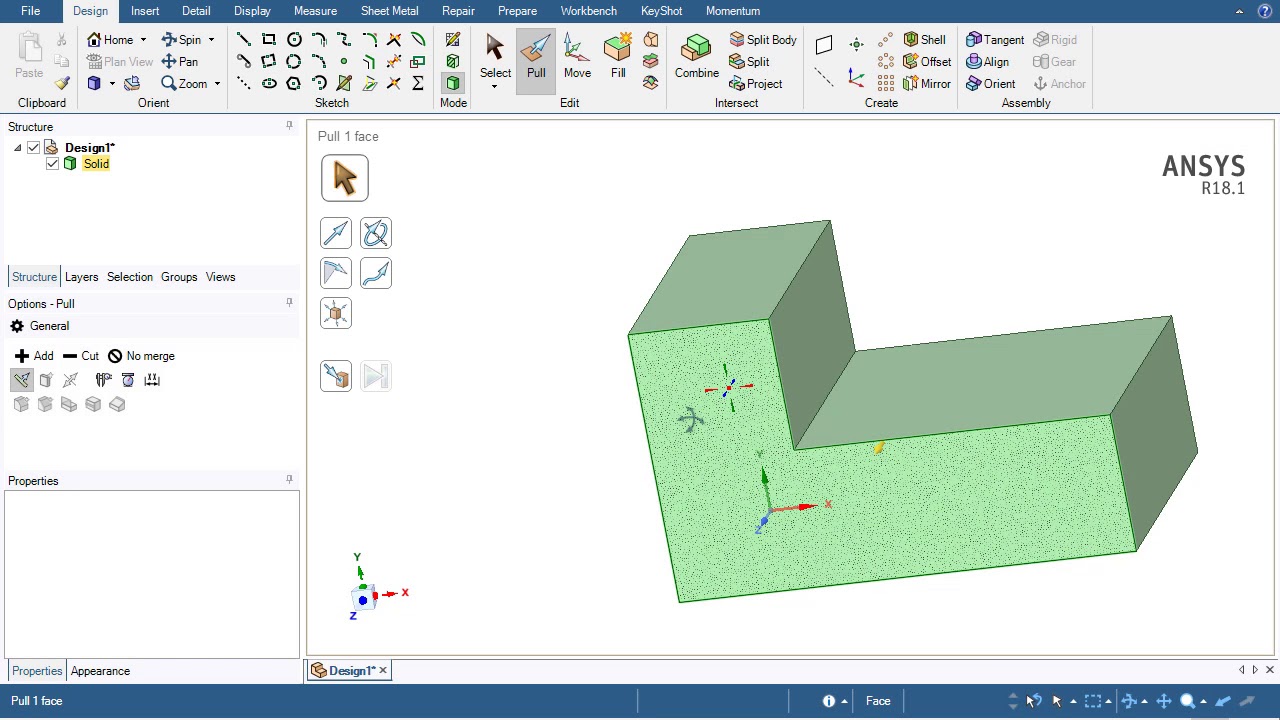Image resolution: width=1280 pixels, height=720 pixels.
Task: Open the status bar info dropdown
Action: (844, 701)
